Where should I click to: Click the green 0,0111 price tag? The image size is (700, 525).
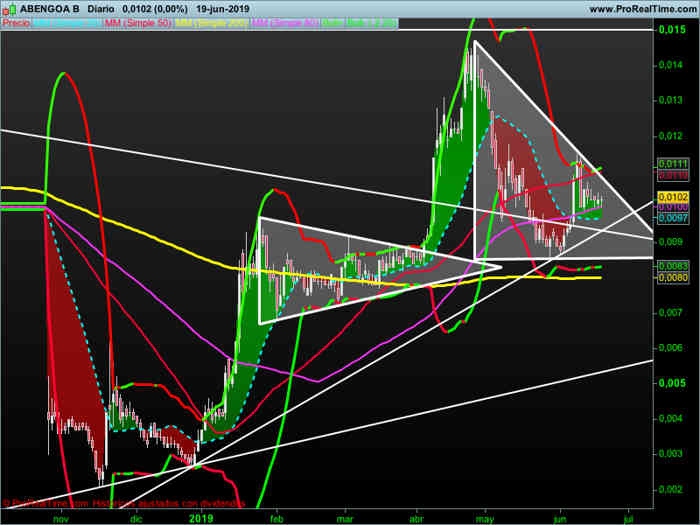click(673, 164)
